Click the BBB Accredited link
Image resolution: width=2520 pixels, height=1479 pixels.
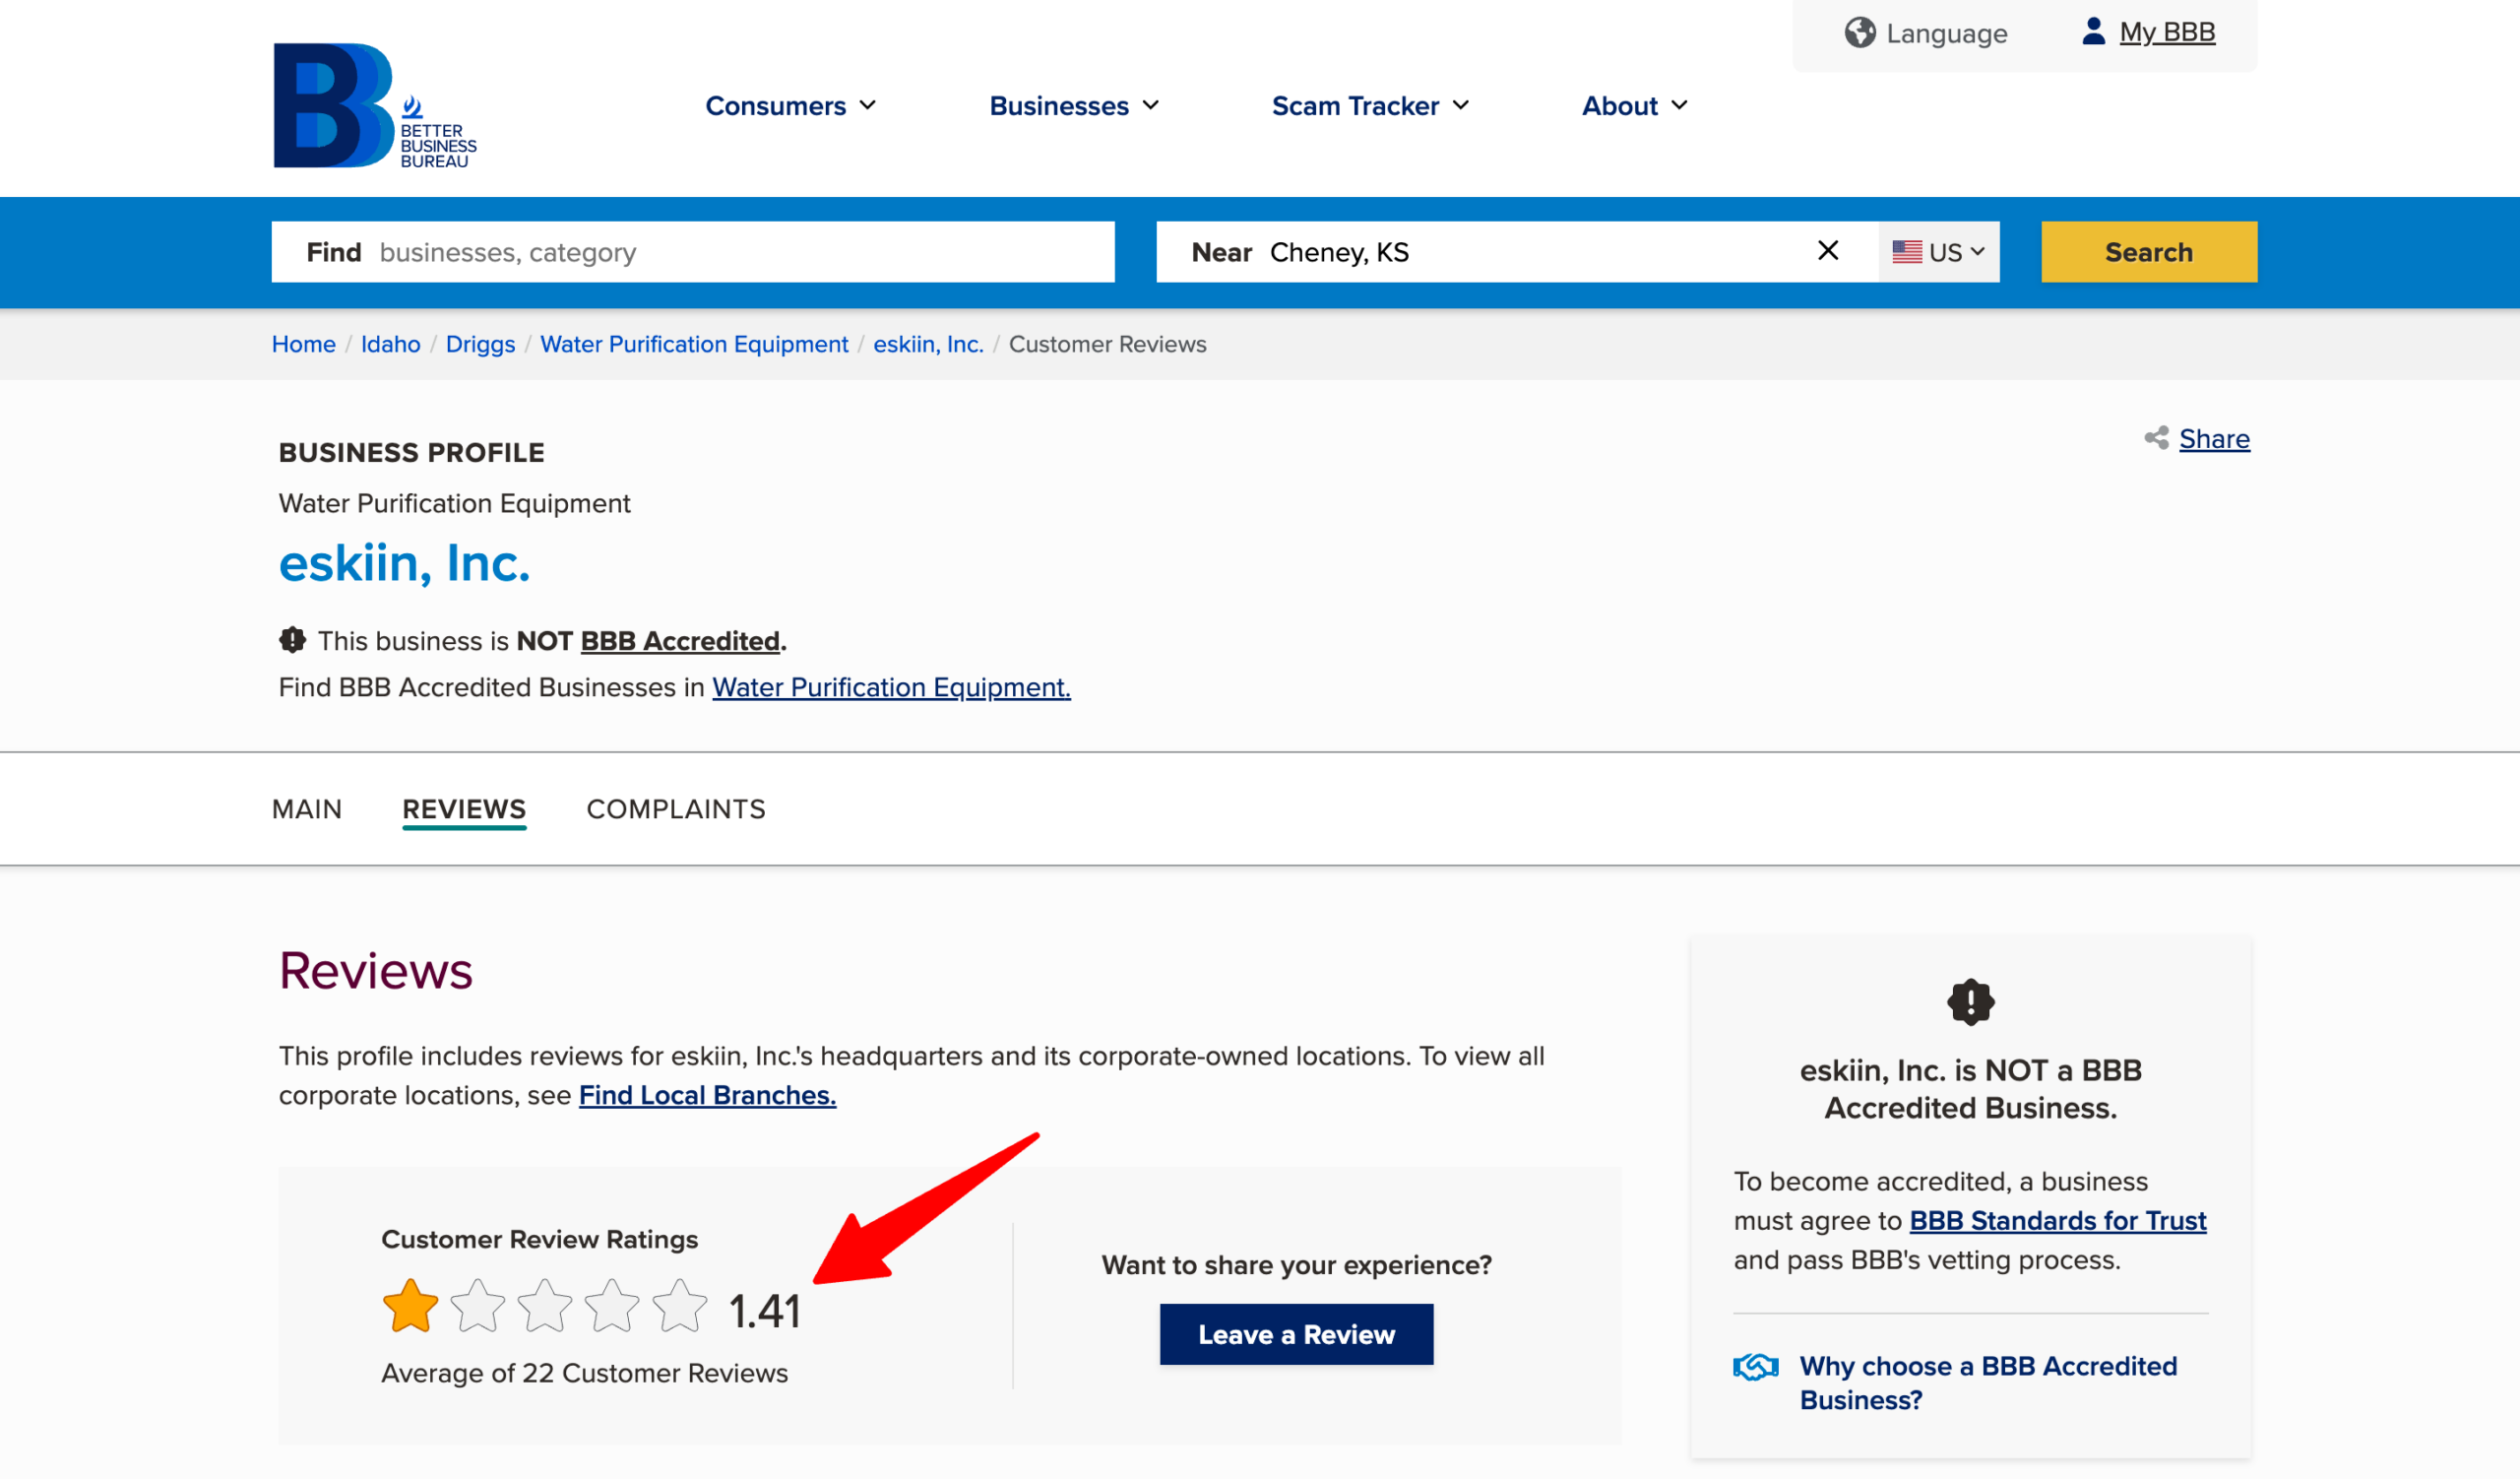pyautogui.click(x=680, y=641)
